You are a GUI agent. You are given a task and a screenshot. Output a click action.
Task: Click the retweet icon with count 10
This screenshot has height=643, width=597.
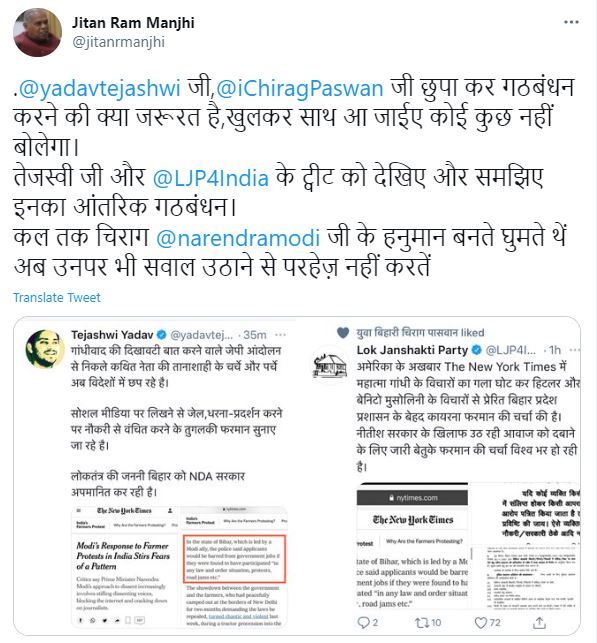[421, 623]
